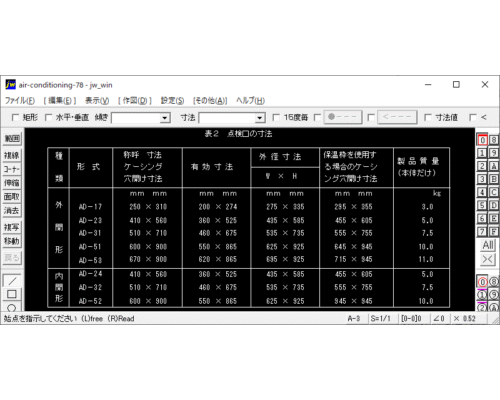Screen dimensions: 500x400
Task: Select layer 6 in layer bar
Action: pos(482,218)
